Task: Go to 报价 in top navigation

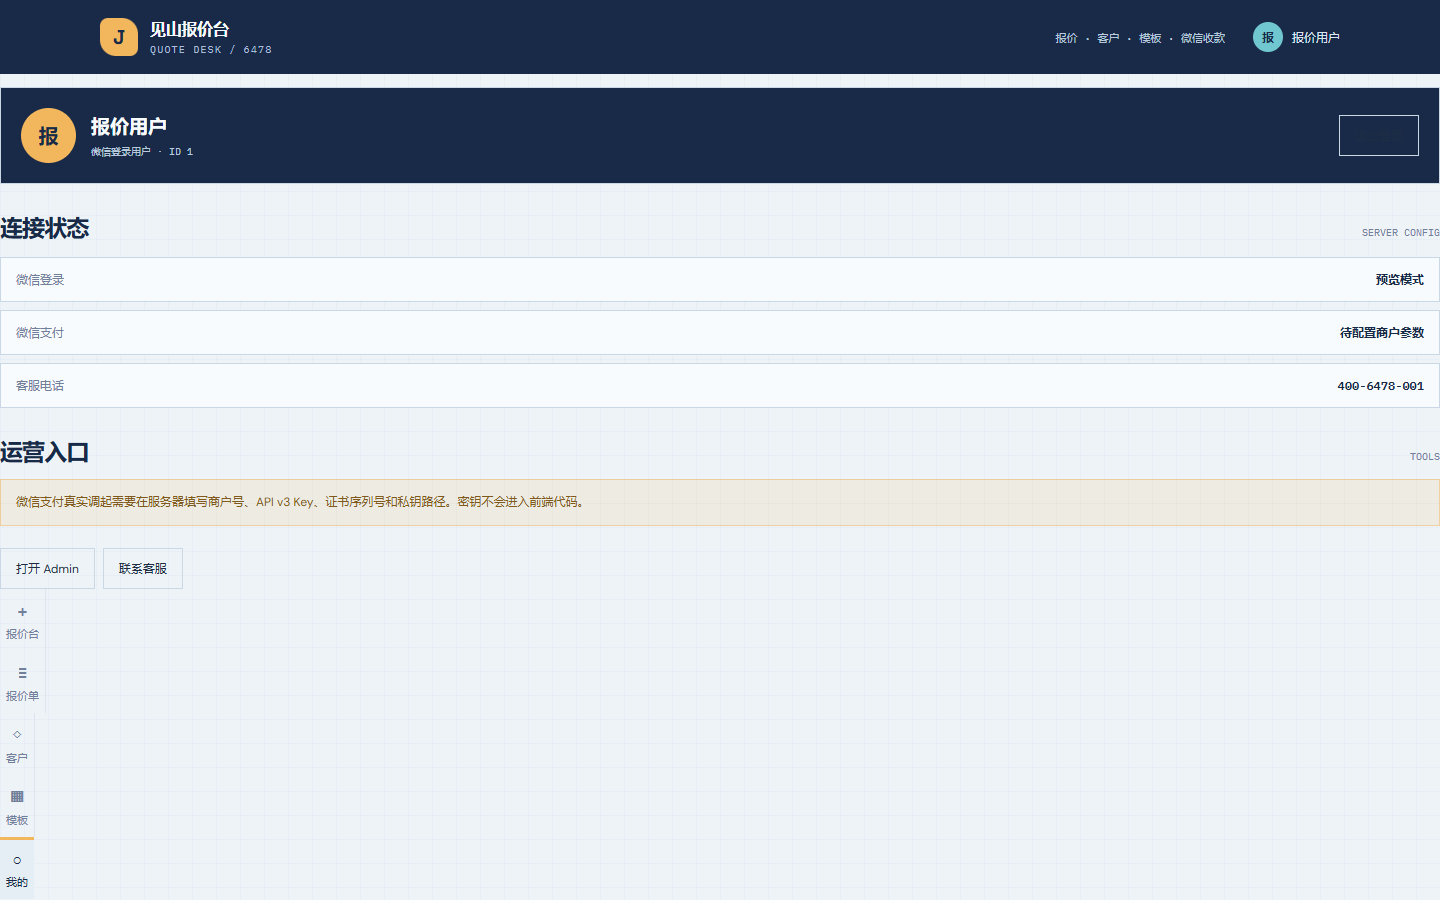Action: [1066, 38]
